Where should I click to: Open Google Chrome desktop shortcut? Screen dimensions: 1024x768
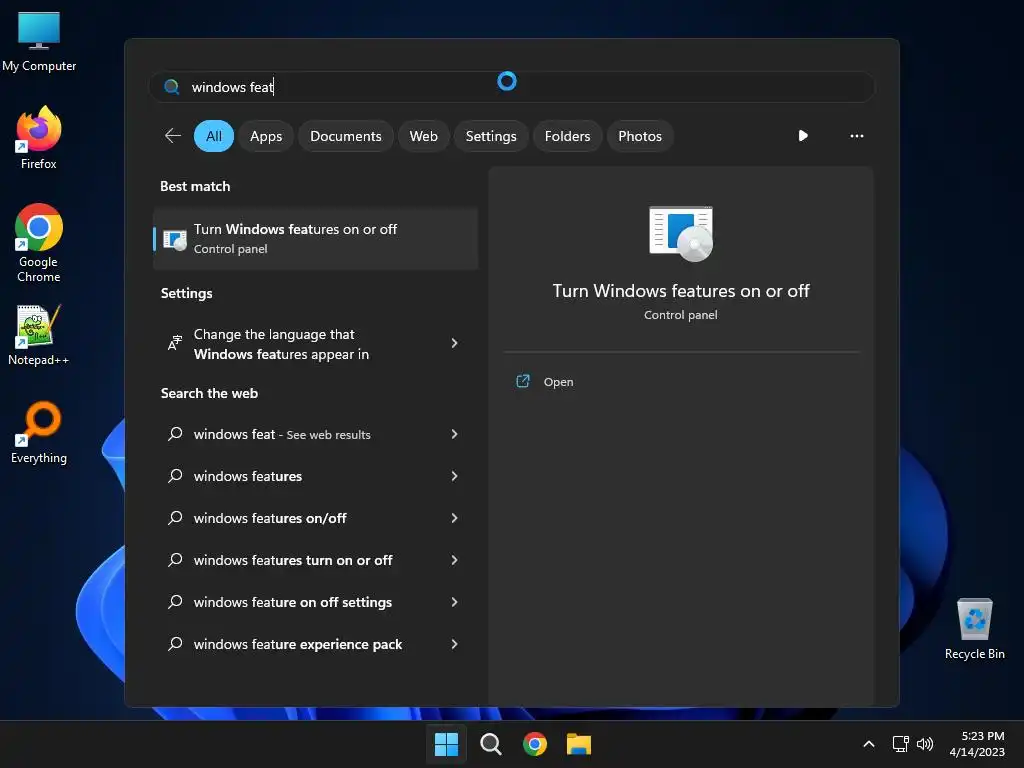tap(39, 243)
